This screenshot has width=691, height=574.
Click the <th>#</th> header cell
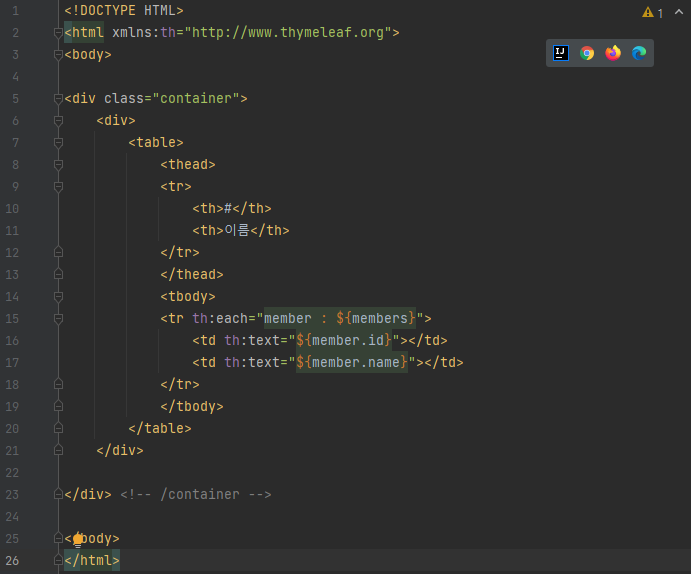[x=232, y=208]
